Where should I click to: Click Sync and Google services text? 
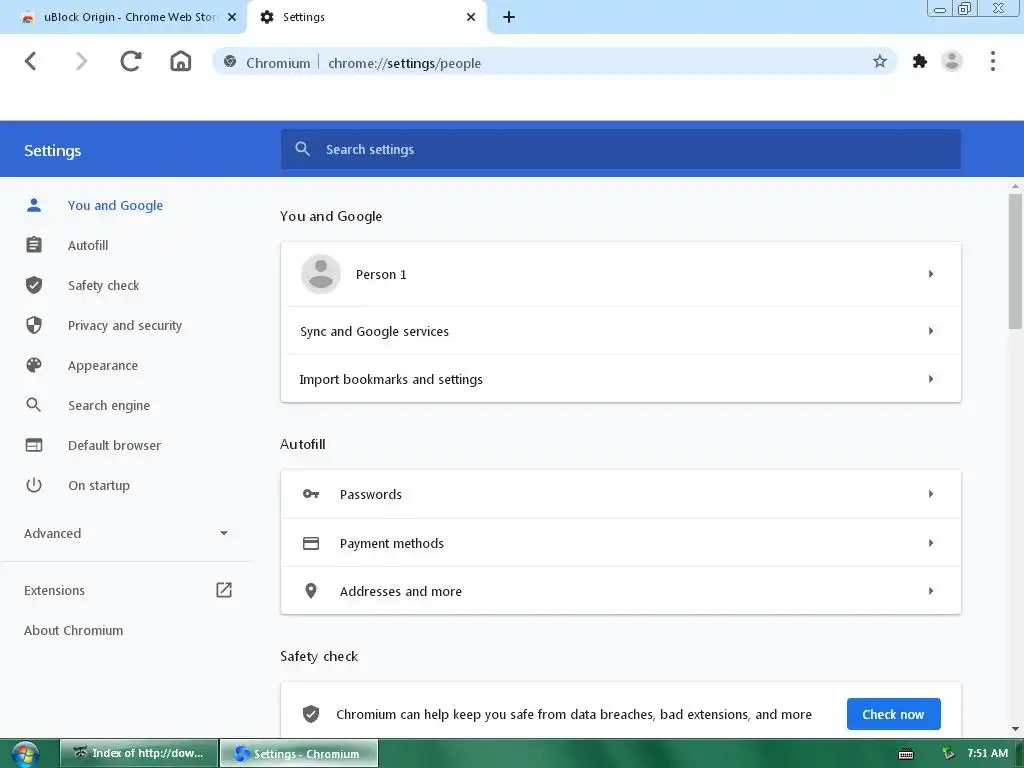pos(374,331)
